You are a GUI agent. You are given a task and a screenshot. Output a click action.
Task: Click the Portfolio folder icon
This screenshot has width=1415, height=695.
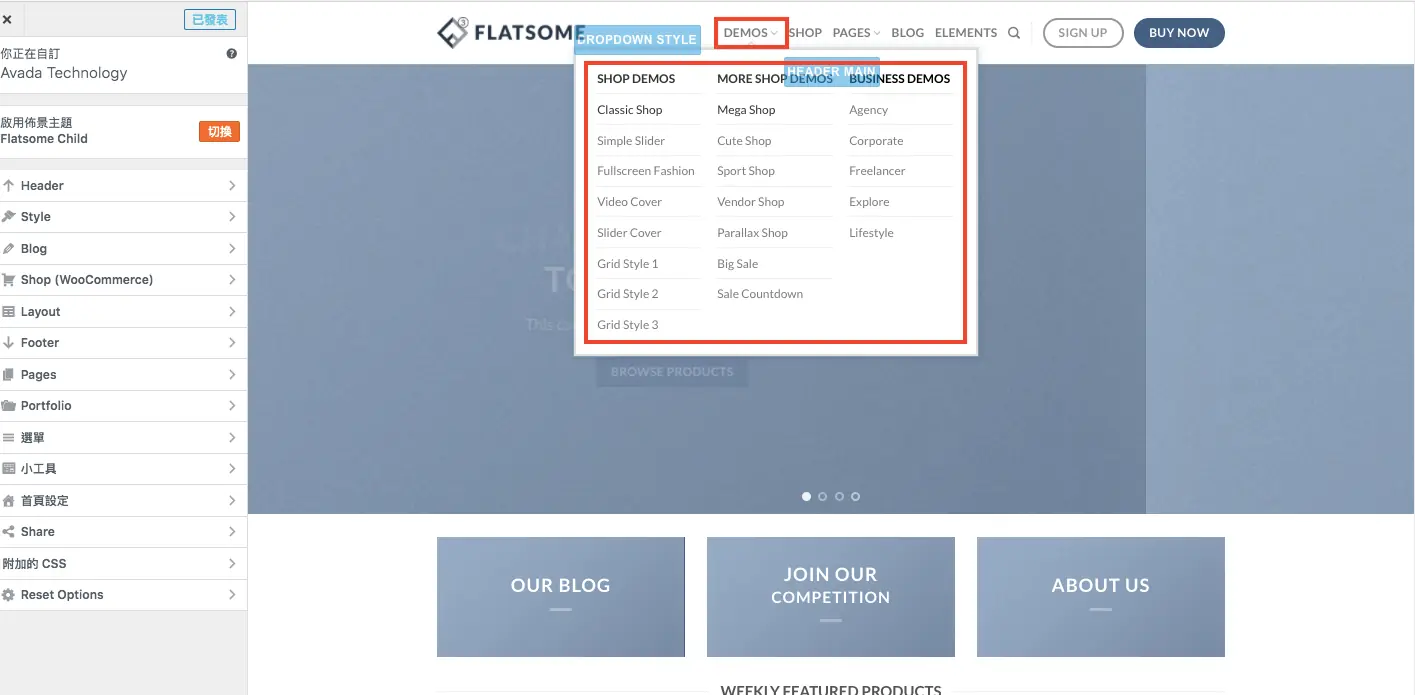pyautogui.click(x=9, y=406)
